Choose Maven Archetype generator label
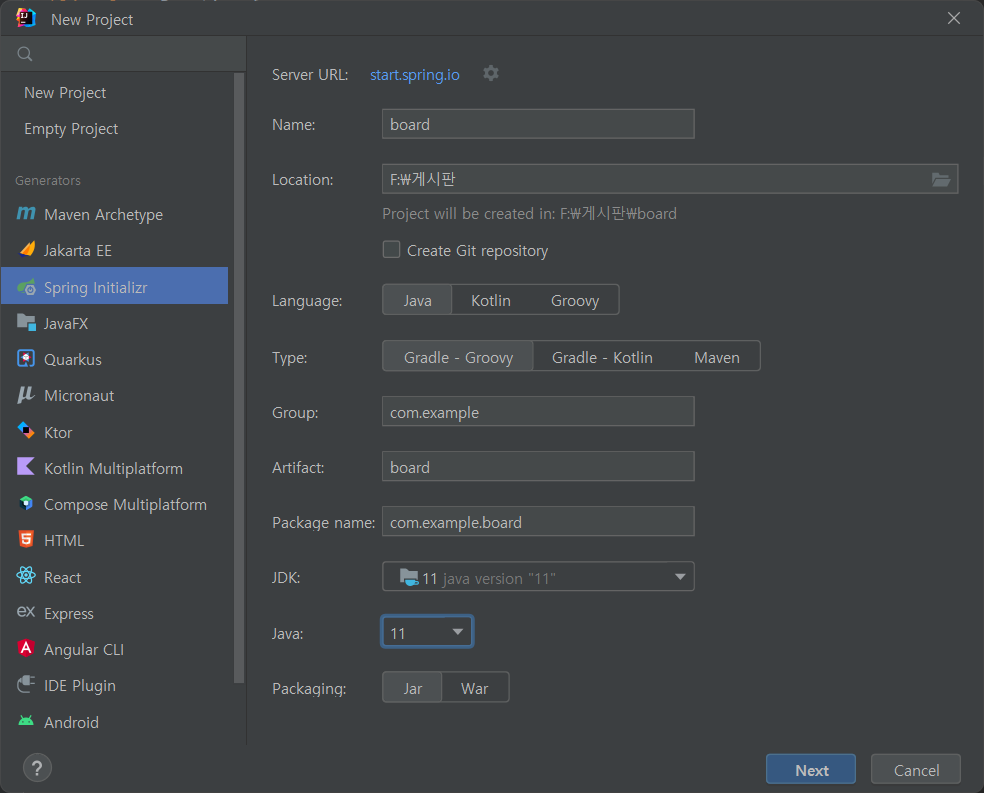Viewport: 984px width, 793px height. click(x=104, y=215)
